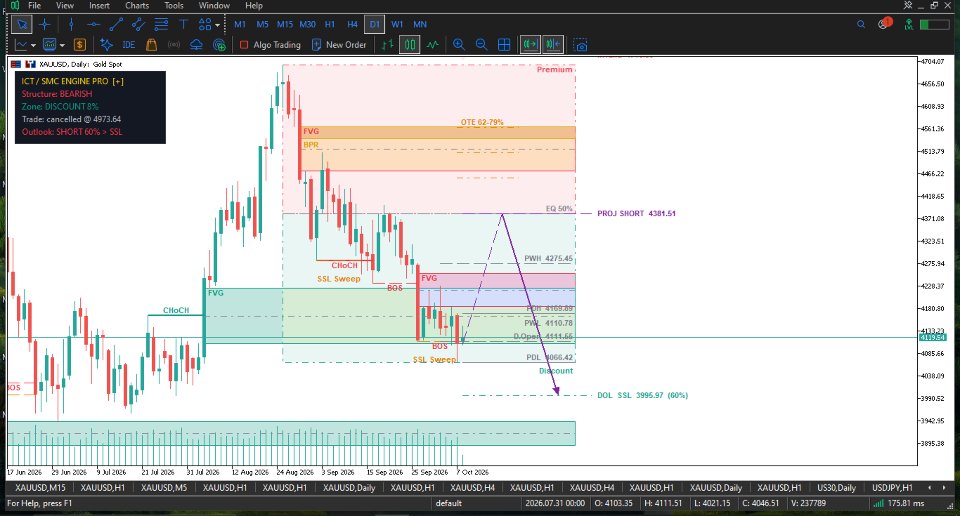Screen dimensions: 960x516
Task: Select the D1 daily timeframe
Action: tap(375, 24)
